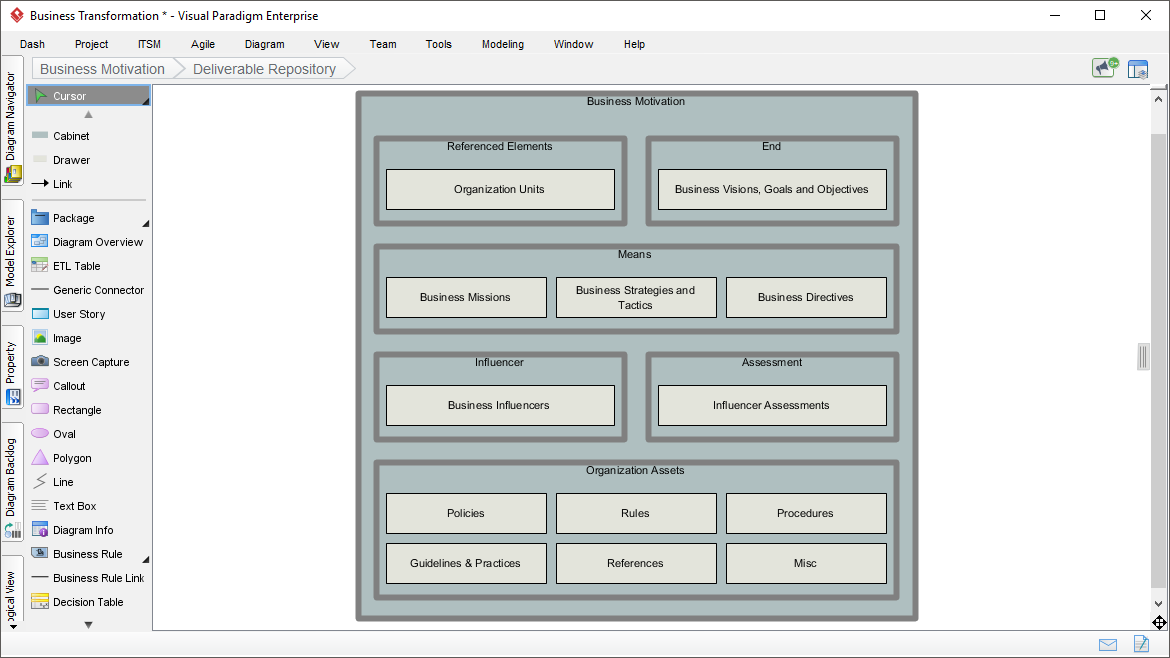Viewport: 1170px width, 658px height.
Task: Open the panel layout icon at top right
Action: tap(1138, 69)
